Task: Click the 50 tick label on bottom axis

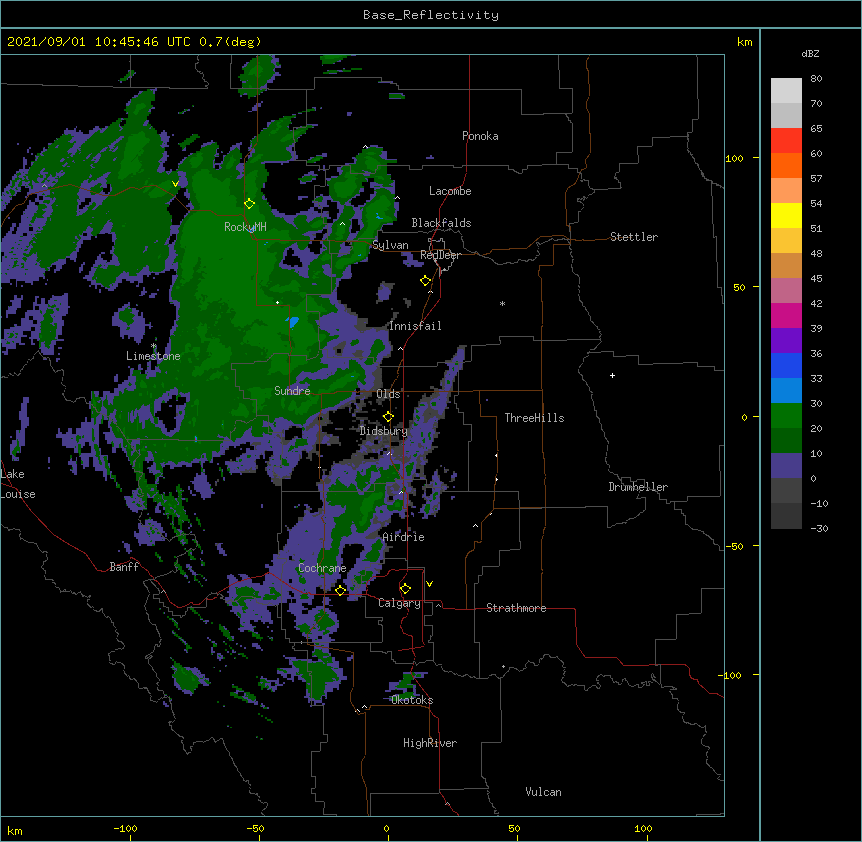Action: pyautogui.click(x=513, y=828)
